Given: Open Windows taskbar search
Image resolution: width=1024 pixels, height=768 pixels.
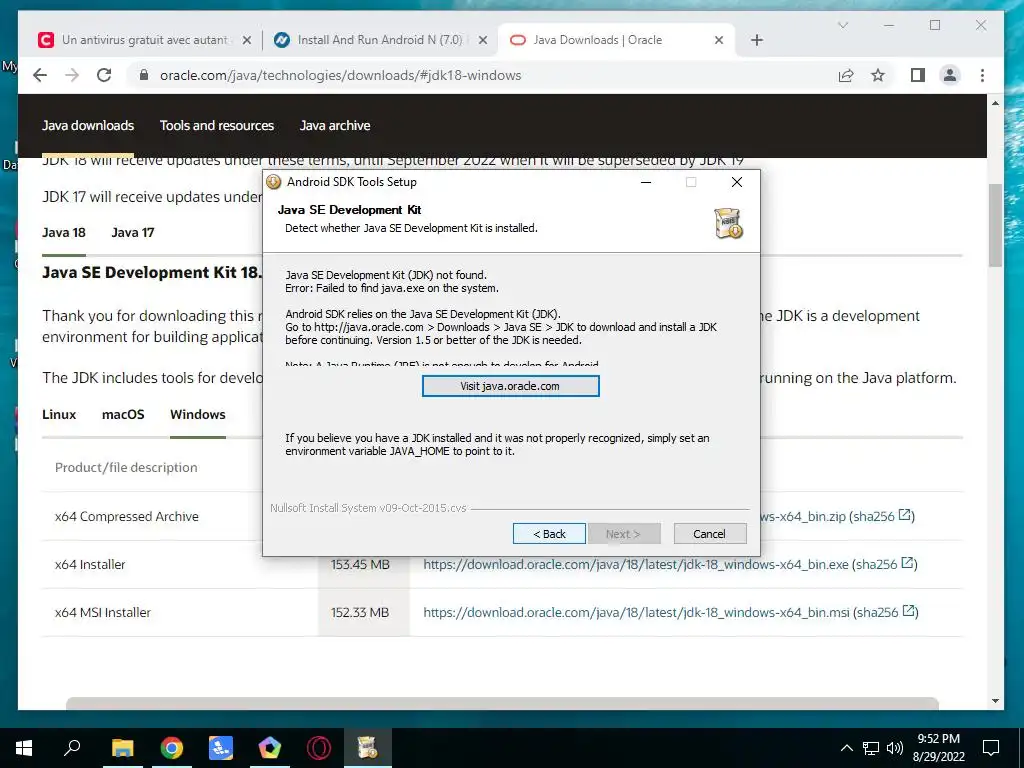Looking at the screenshot, I should tap(72, 748).
